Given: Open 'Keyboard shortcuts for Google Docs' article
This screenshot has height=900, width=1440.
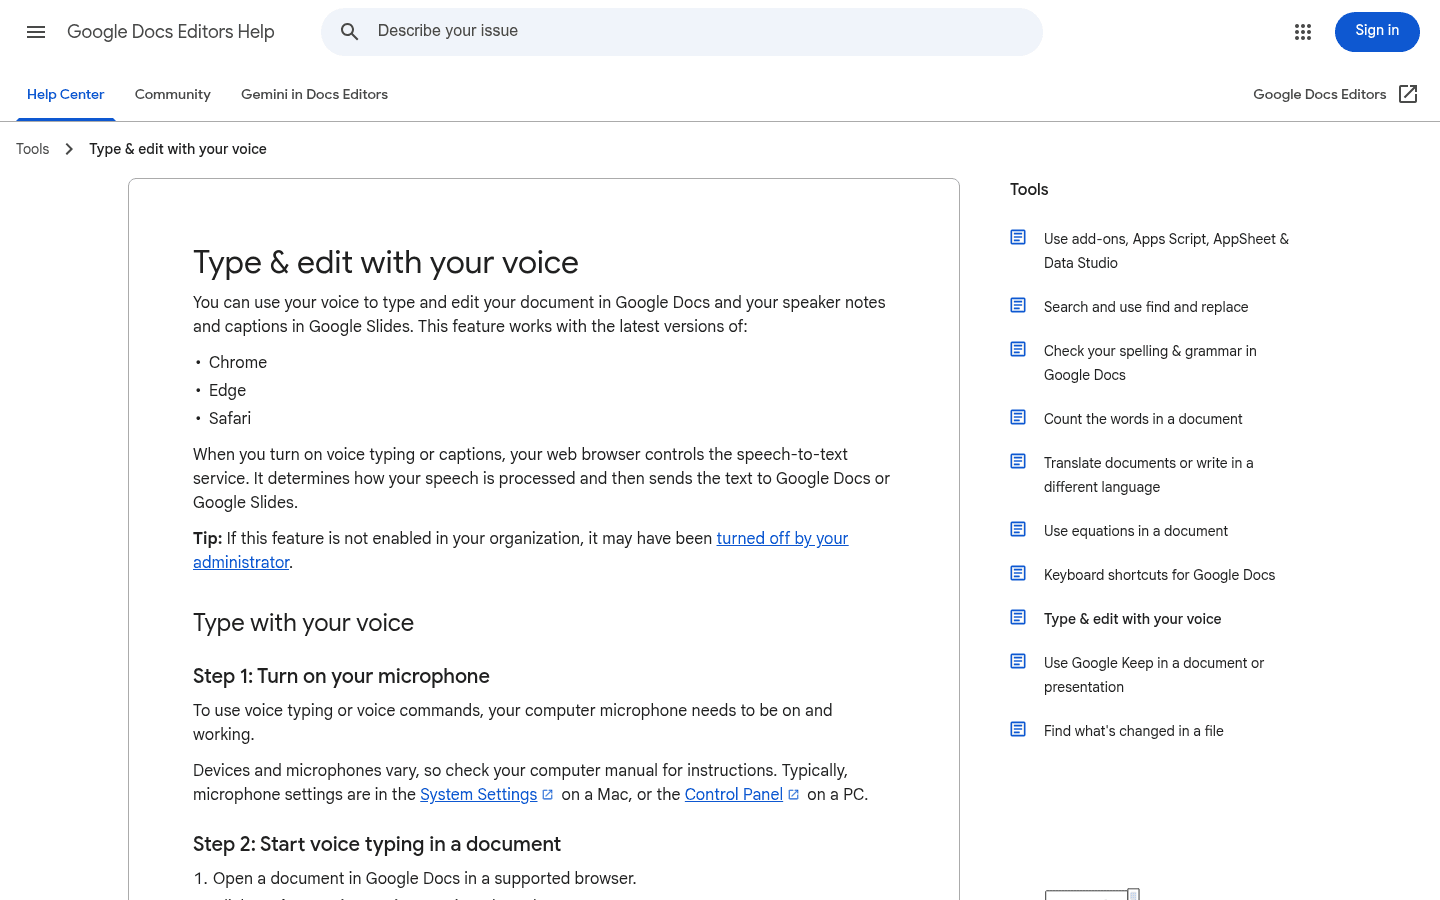Looking at the screenshot, I should (x=1160, y=575).
